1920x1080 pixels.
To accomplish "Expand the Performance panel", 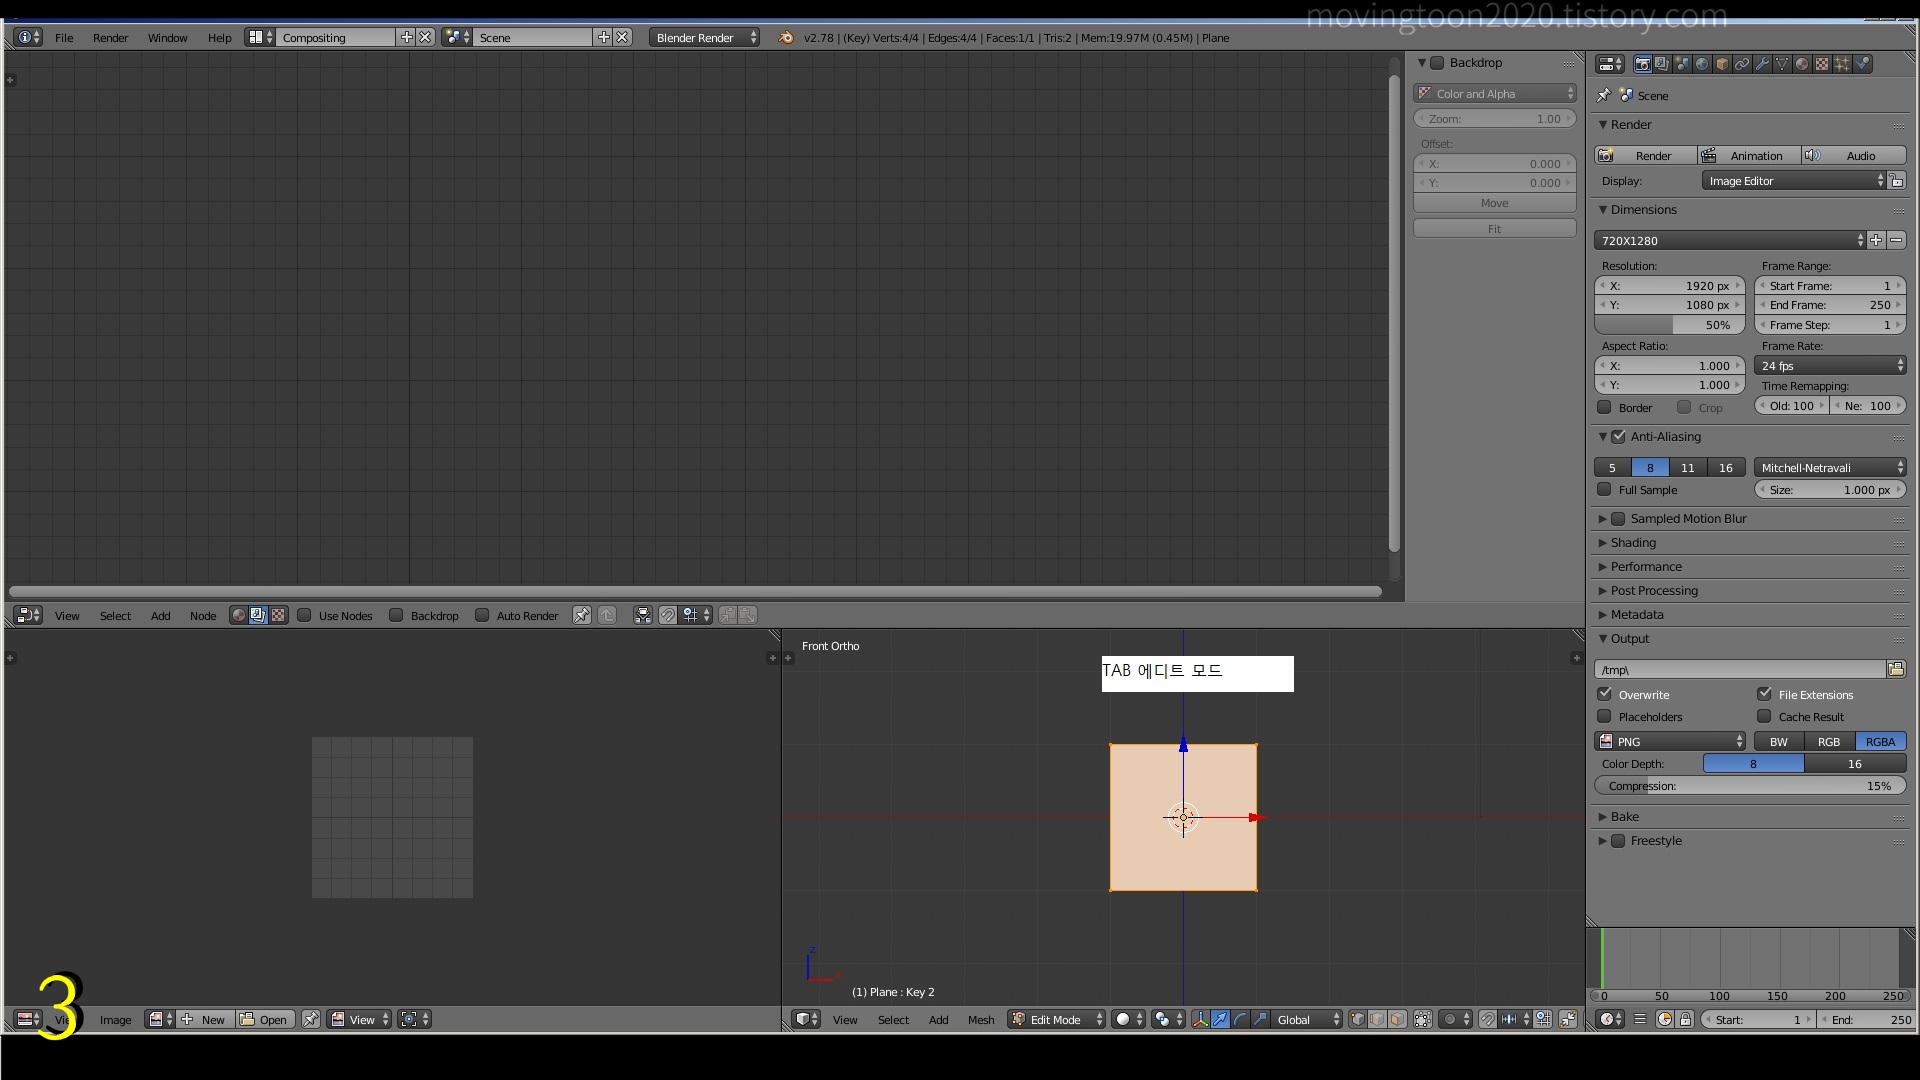I will pos(1646,566).
